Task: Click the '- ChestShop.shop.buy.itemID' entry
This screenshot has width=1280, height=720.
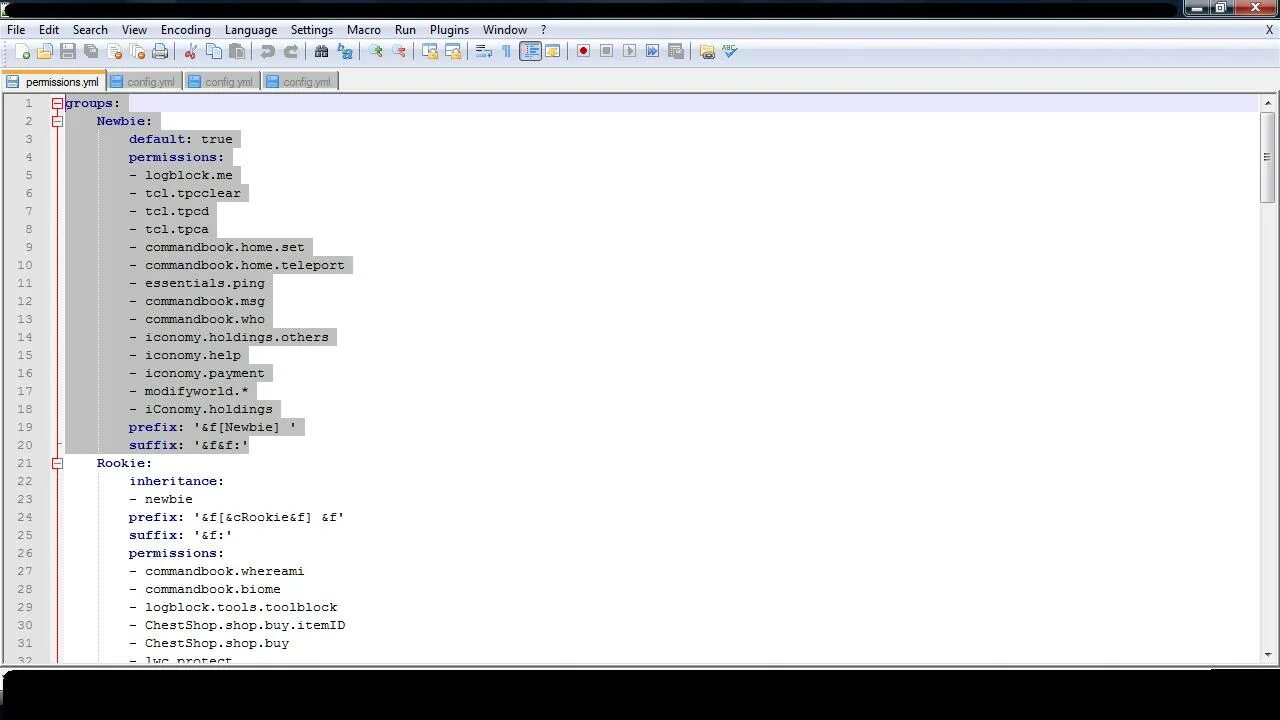Action: tap(237, 625)
